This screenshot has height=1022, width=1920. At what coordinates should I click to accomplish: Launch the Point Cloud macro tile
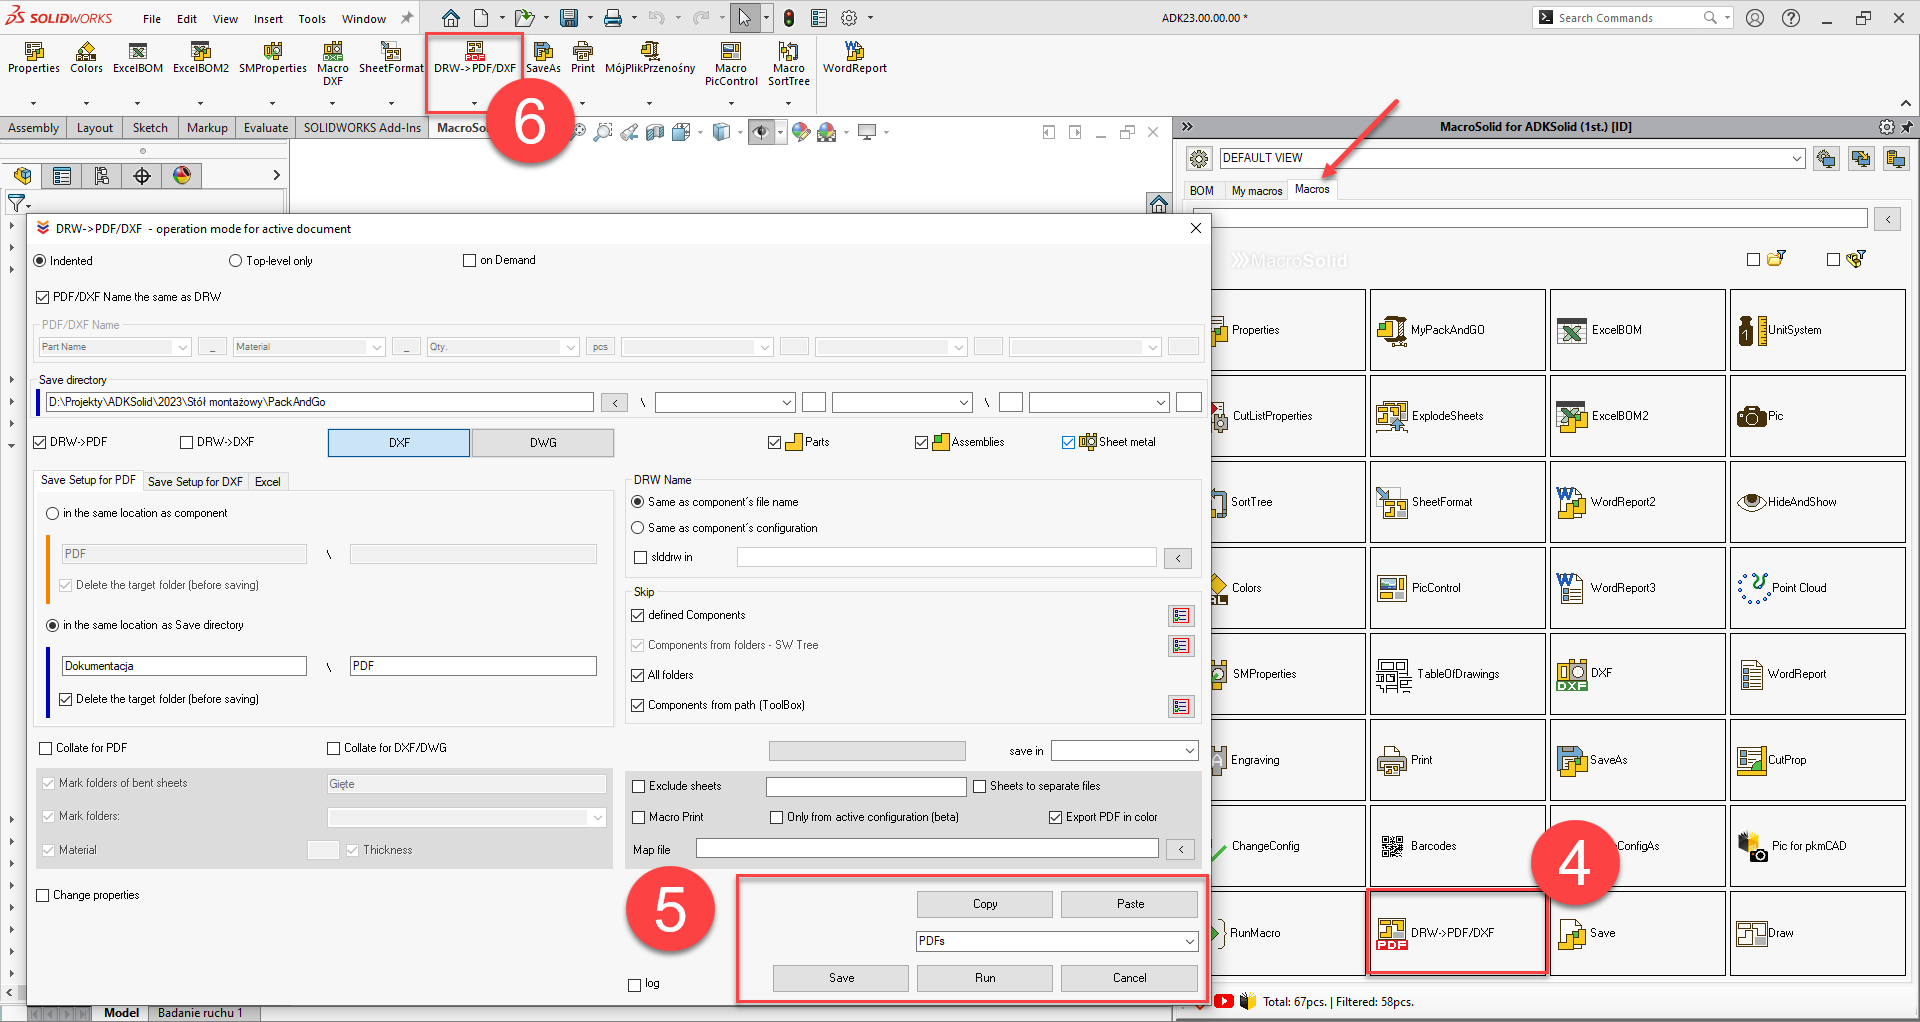pos(1817,588)
